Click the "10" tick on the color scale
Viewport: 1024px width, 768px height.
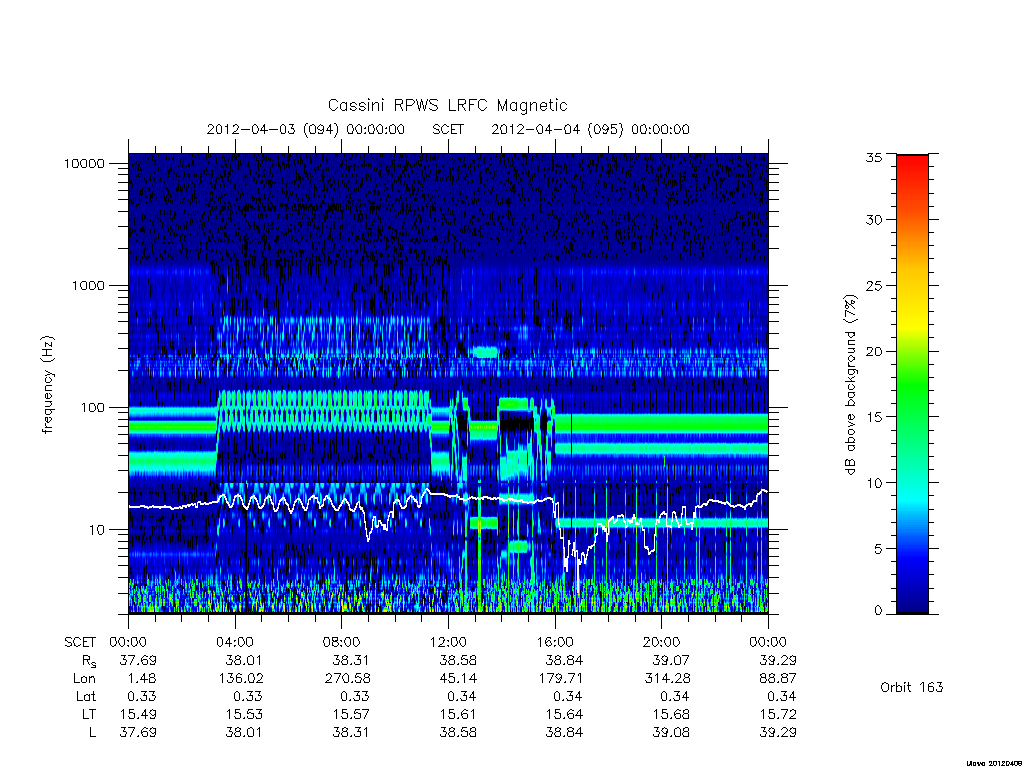(x=873, y=483)
